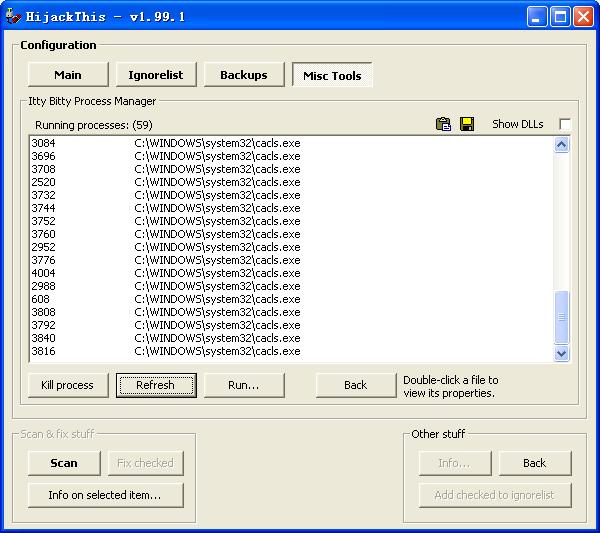Start a Scan
Screen dimensions: 600x533
click(x=64, y=463)
